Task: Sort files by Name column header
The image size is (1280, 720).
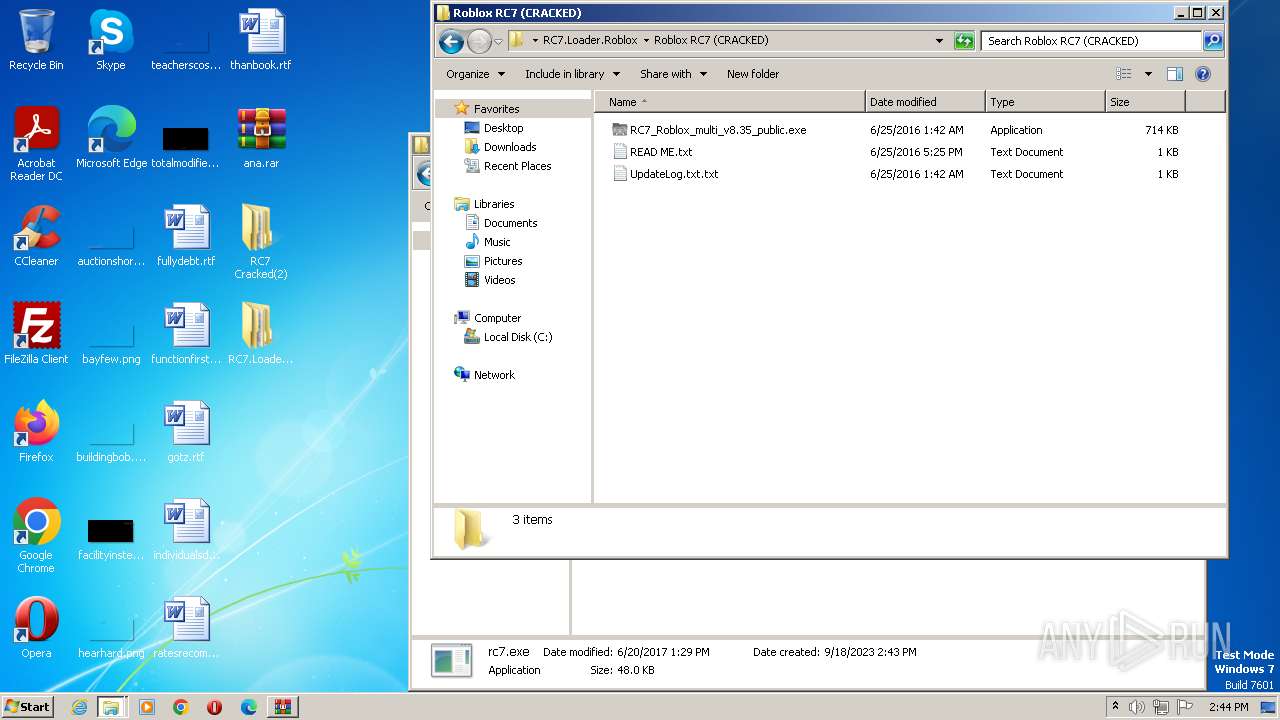Action: [729, 102]
